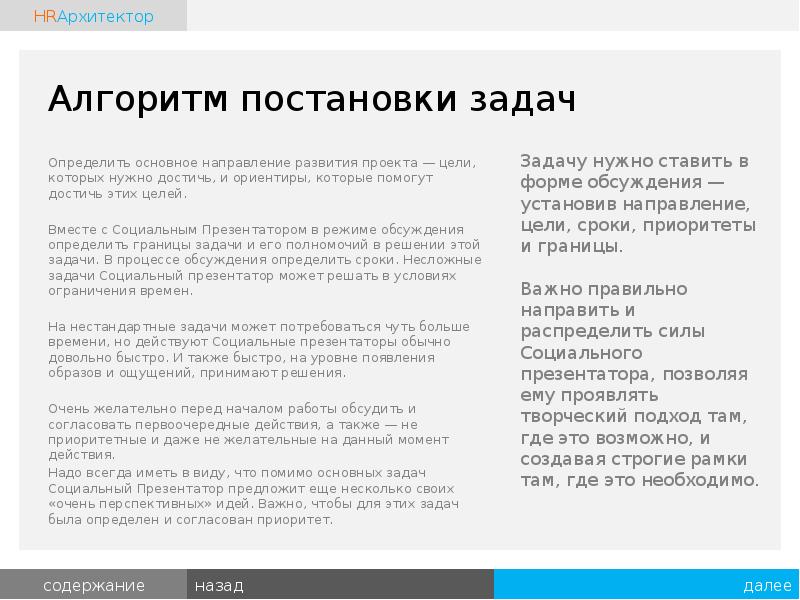Click paragraph beginning Вместе с Социальным Презентатором
The height and width of the screenshot is (600, 800).
[265, 259]
